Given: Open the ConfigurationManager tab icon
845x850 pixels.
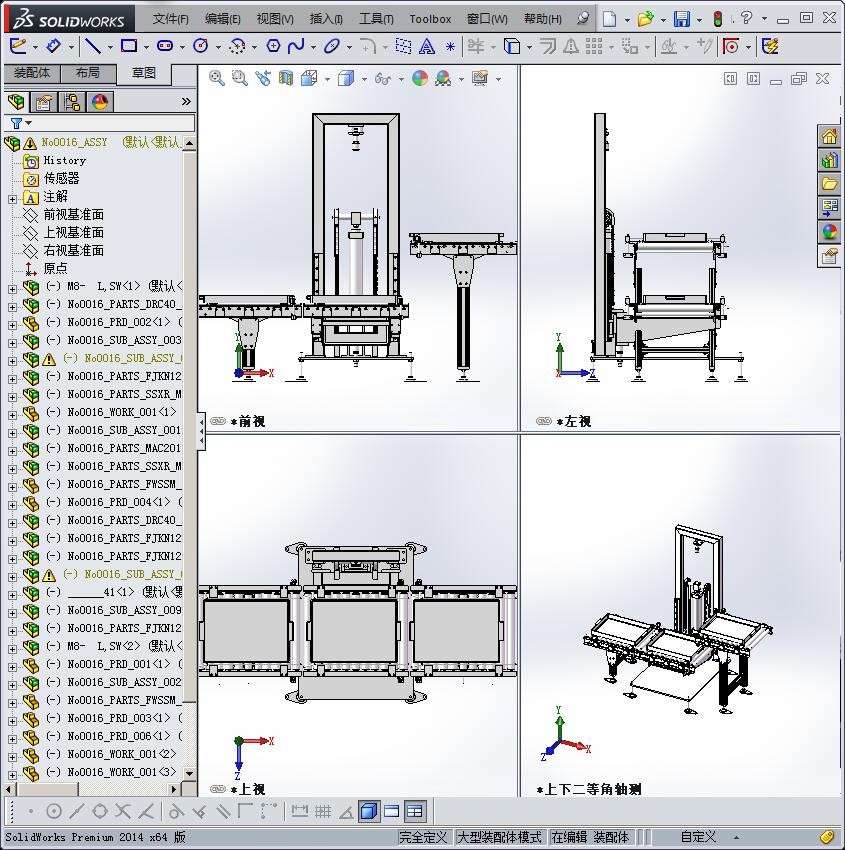Looking at the screenshot, I should point(72,102).
